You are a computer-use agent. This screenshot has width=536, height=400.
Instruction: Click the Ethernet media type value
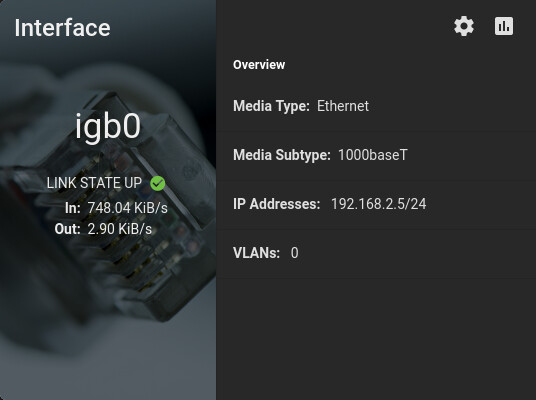[343, 106]
